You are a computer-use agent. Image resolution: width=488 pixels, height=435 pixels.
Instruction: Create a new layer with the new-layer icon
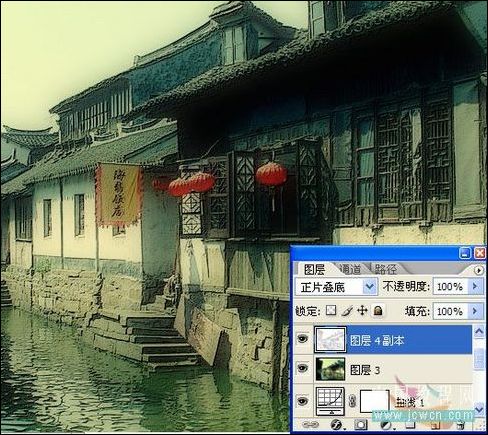[436, 425]
